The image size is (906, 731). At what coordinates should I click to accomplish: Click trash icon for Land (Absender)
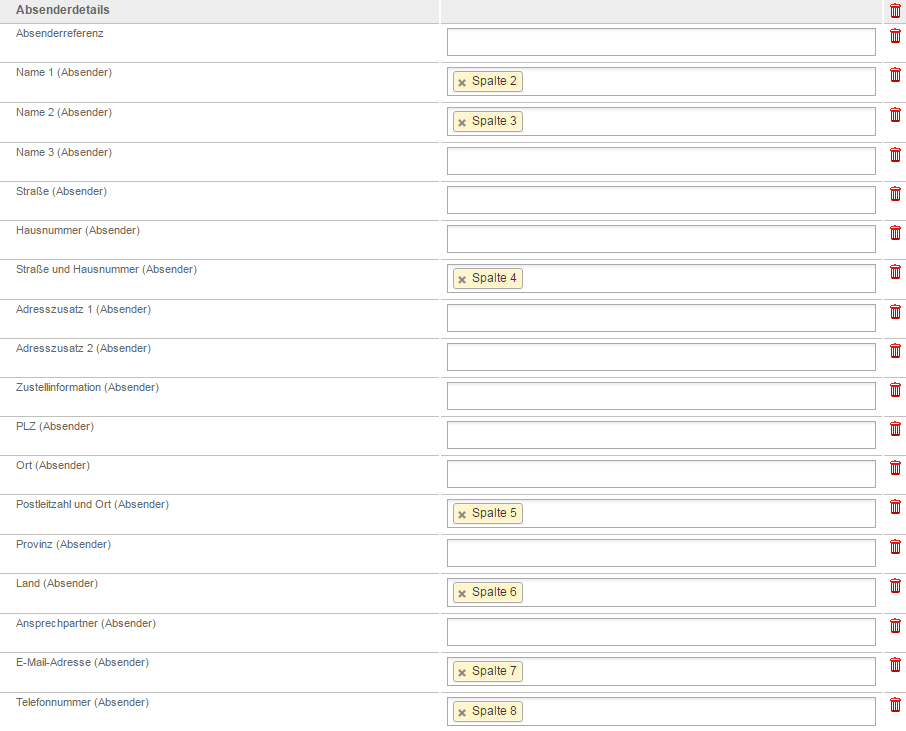tap(895, 585)
